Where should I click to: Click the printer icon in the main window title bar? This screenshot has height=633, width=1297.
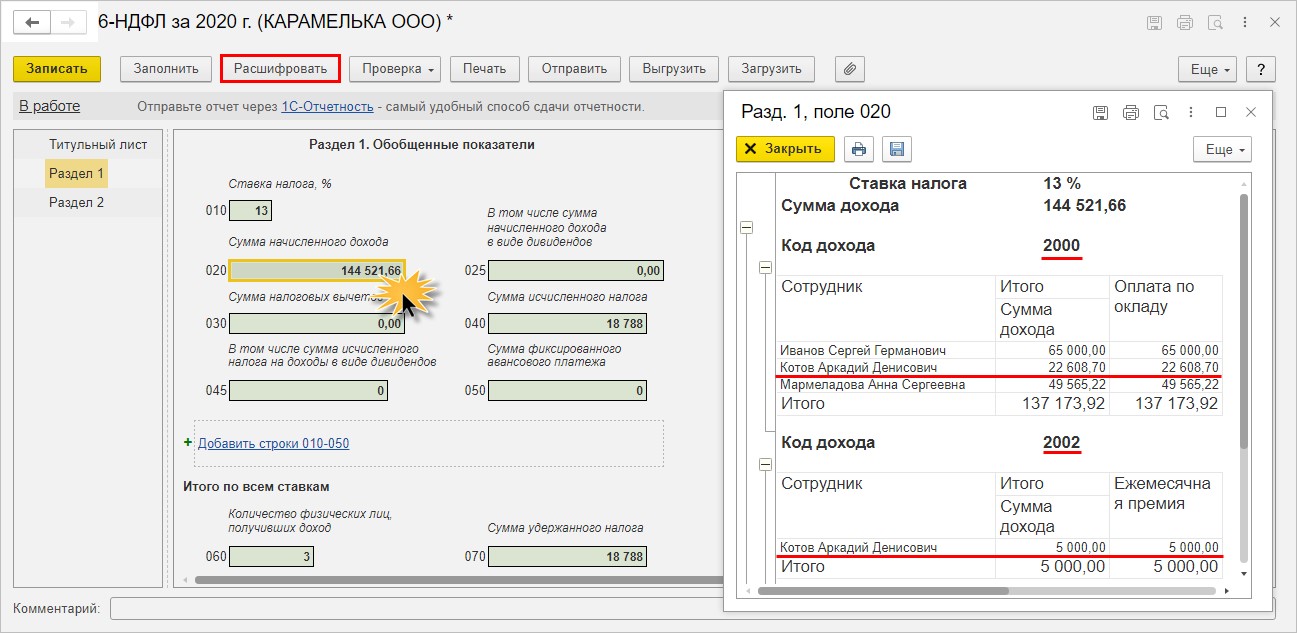[x=1185, y=23]
